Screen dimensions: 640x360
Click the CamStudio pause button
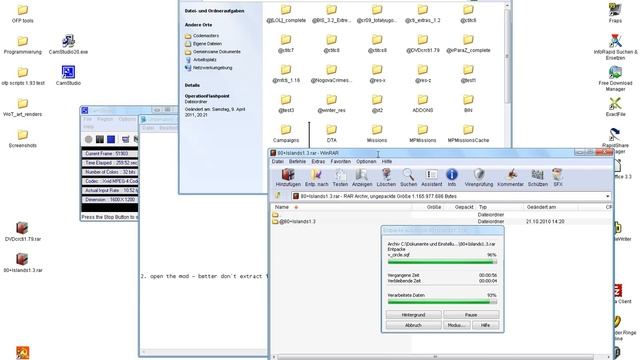[x=100, y=139]
